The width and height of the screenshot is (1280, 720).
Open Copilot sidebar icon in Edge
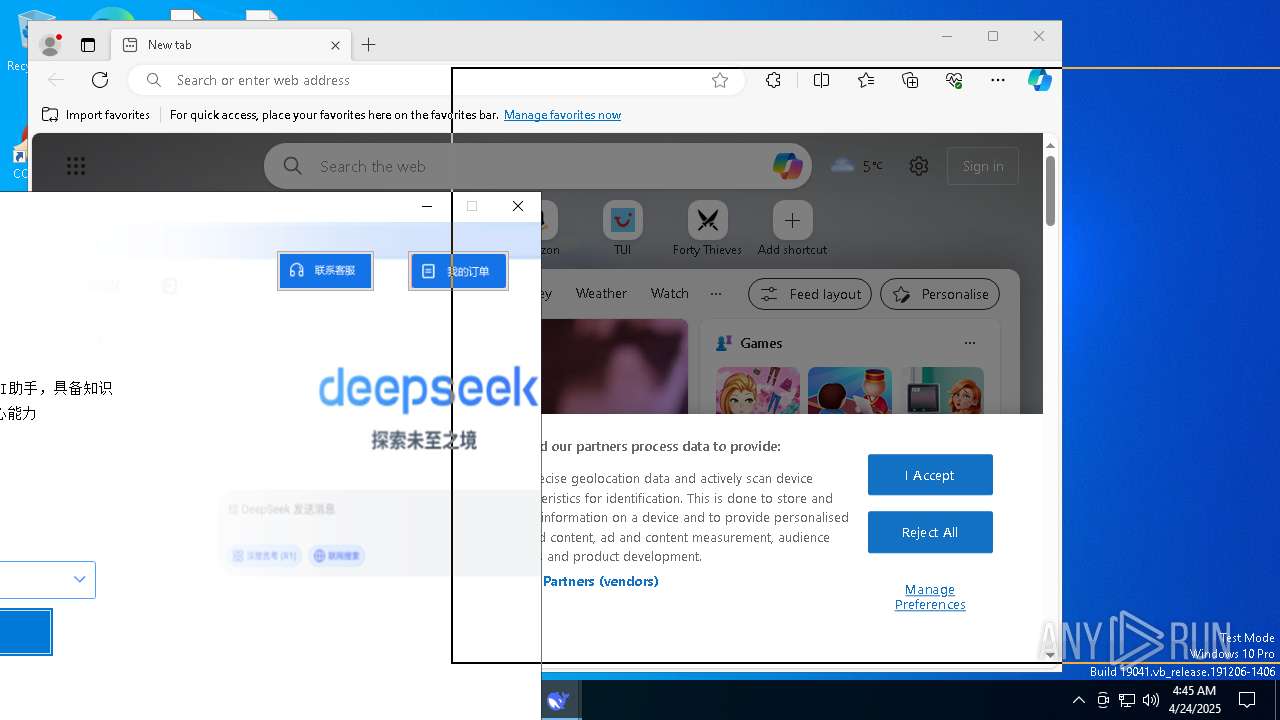point(1040,80)
